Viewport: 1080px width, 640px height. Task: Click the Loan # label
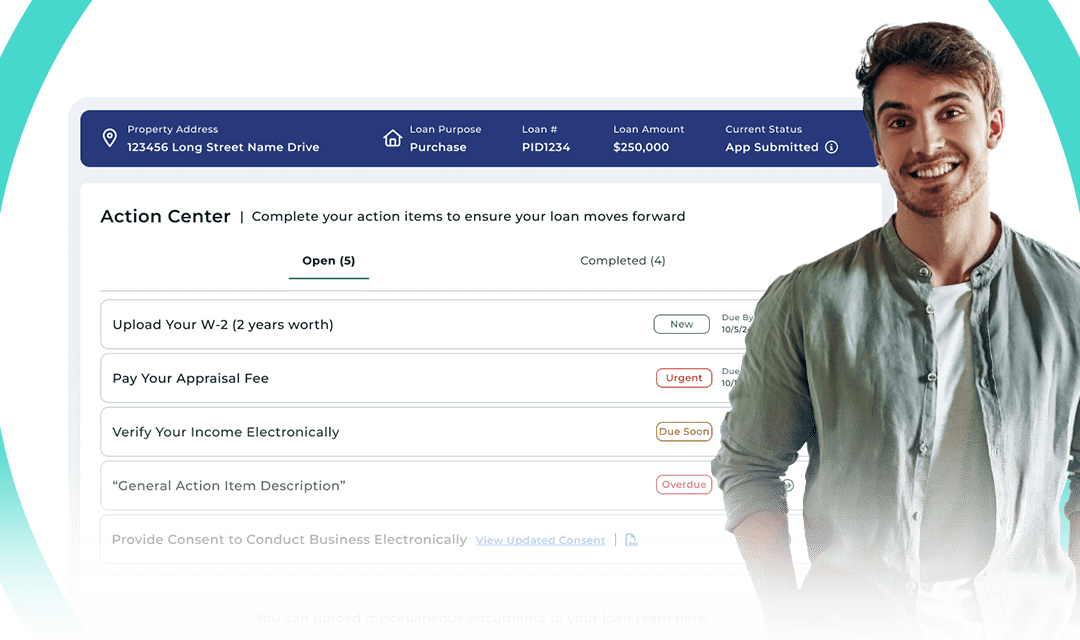pos(539,129)
